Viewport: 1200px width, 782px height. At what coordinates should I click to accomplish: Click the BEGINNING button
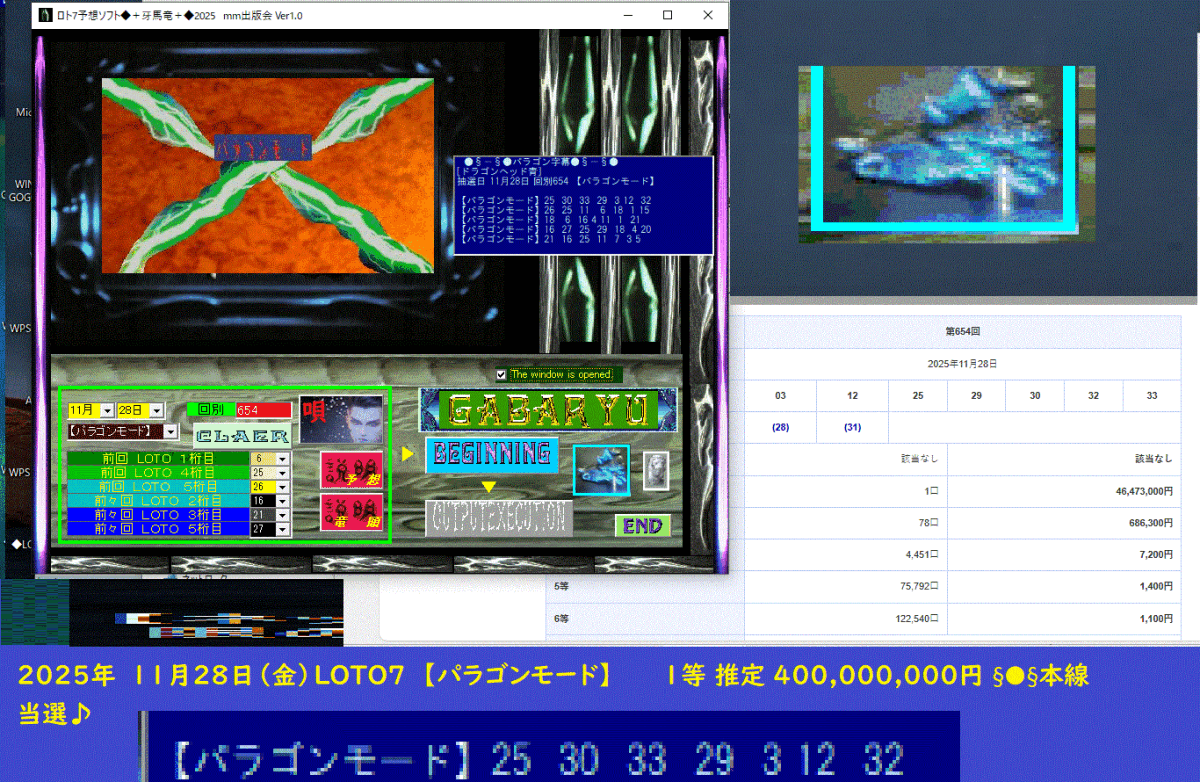pyautogui.click(x=491, y=455)
